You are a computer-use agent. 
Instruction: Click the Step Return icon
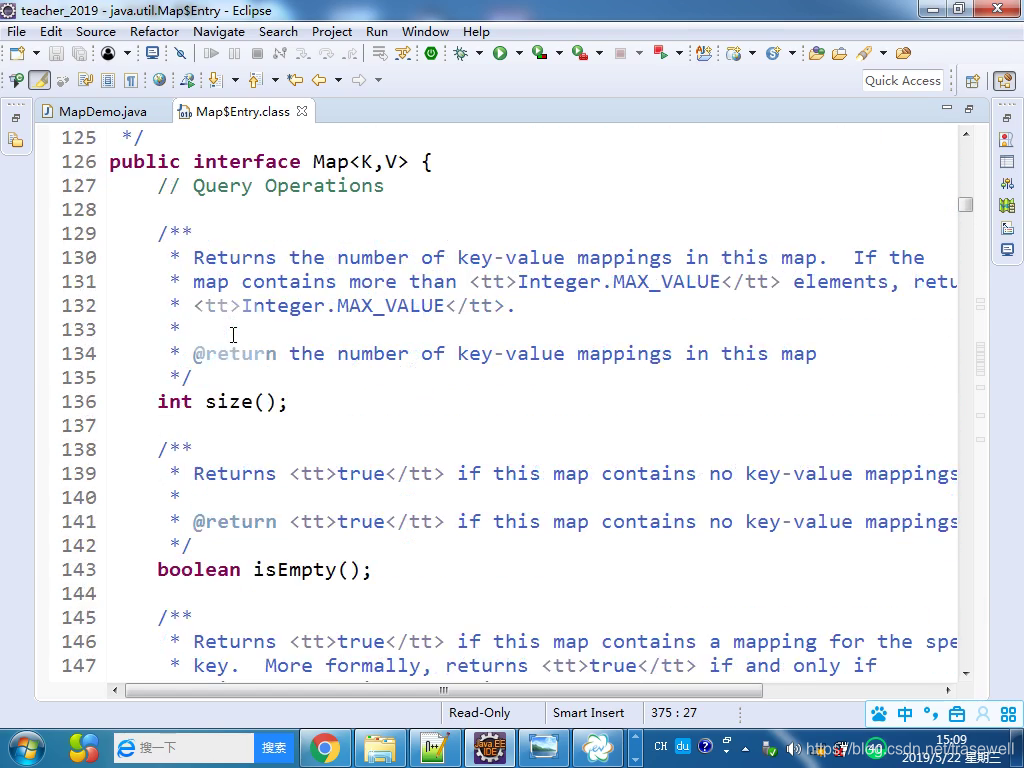tap(351, 54)
